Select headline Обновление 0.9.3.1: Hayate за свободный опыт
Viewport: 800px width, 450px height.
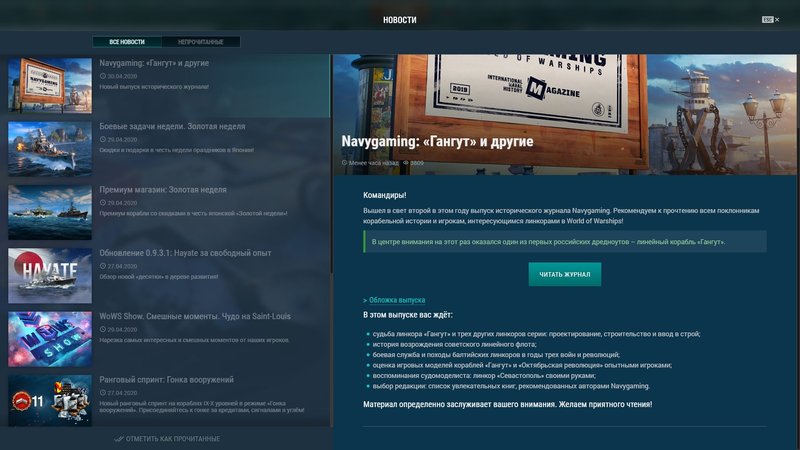185,253
